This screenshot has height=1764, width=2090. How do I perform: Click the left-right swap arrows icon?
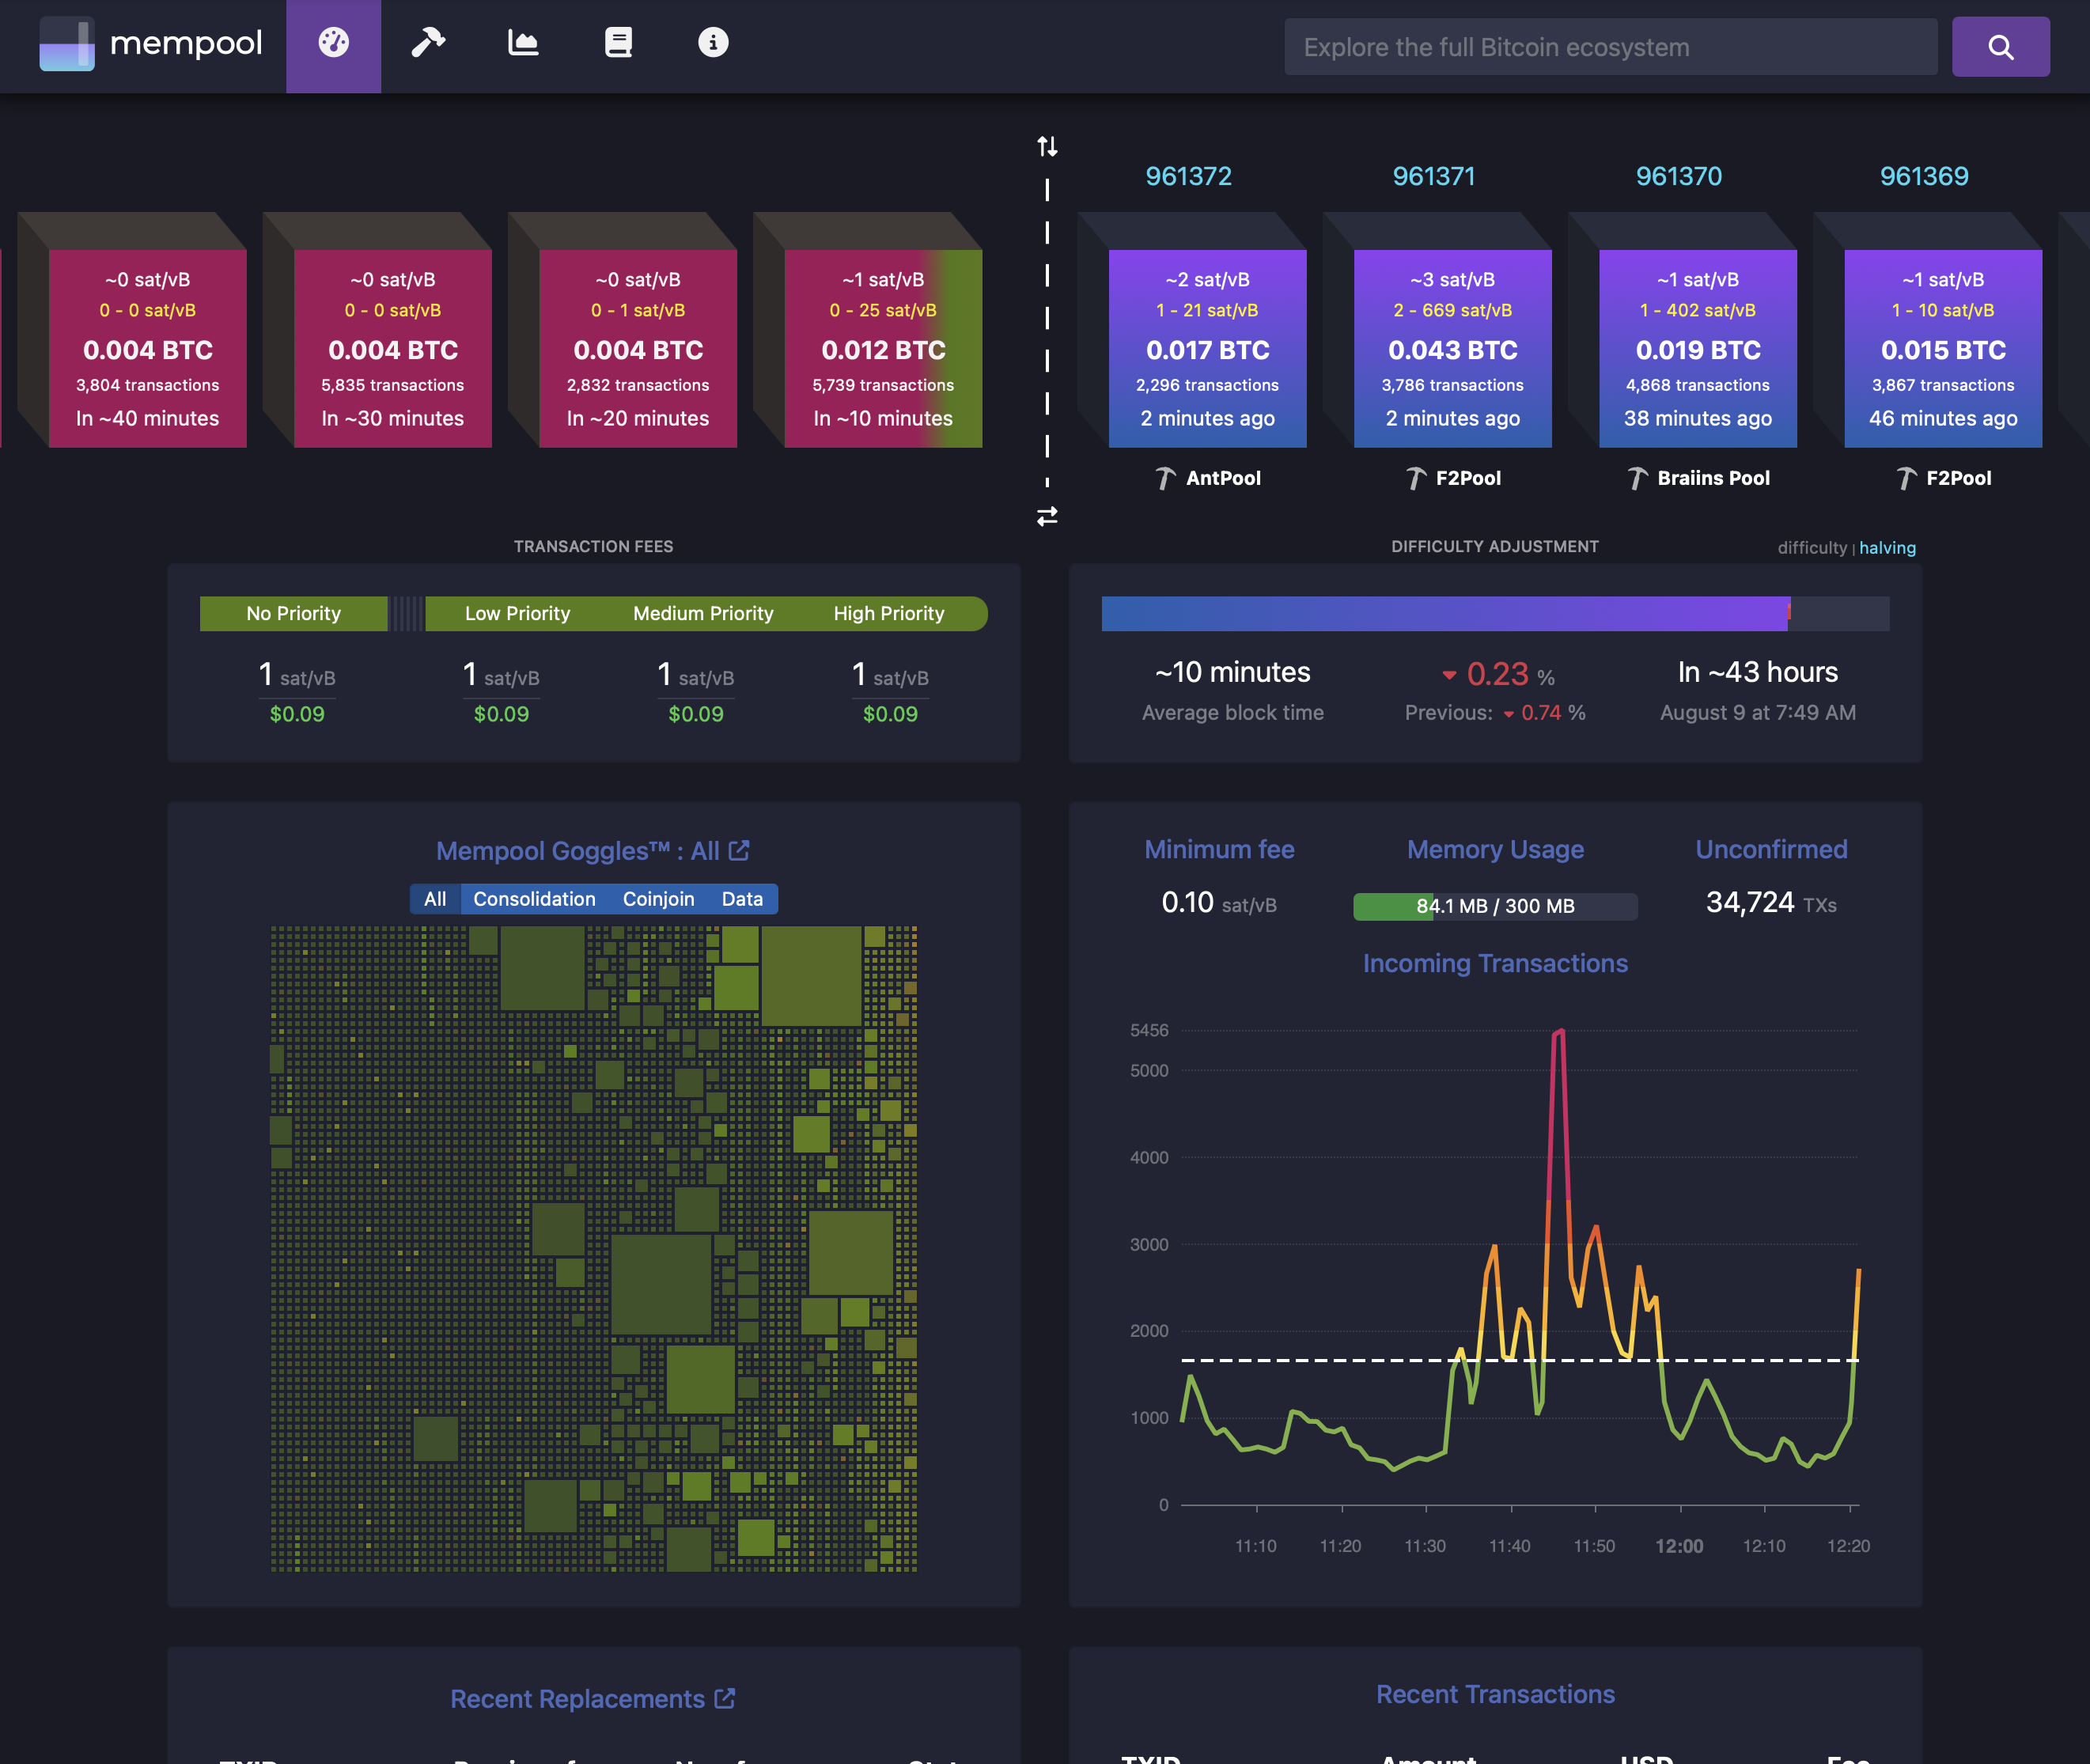pyautogui.click(x=1047, y=516)
